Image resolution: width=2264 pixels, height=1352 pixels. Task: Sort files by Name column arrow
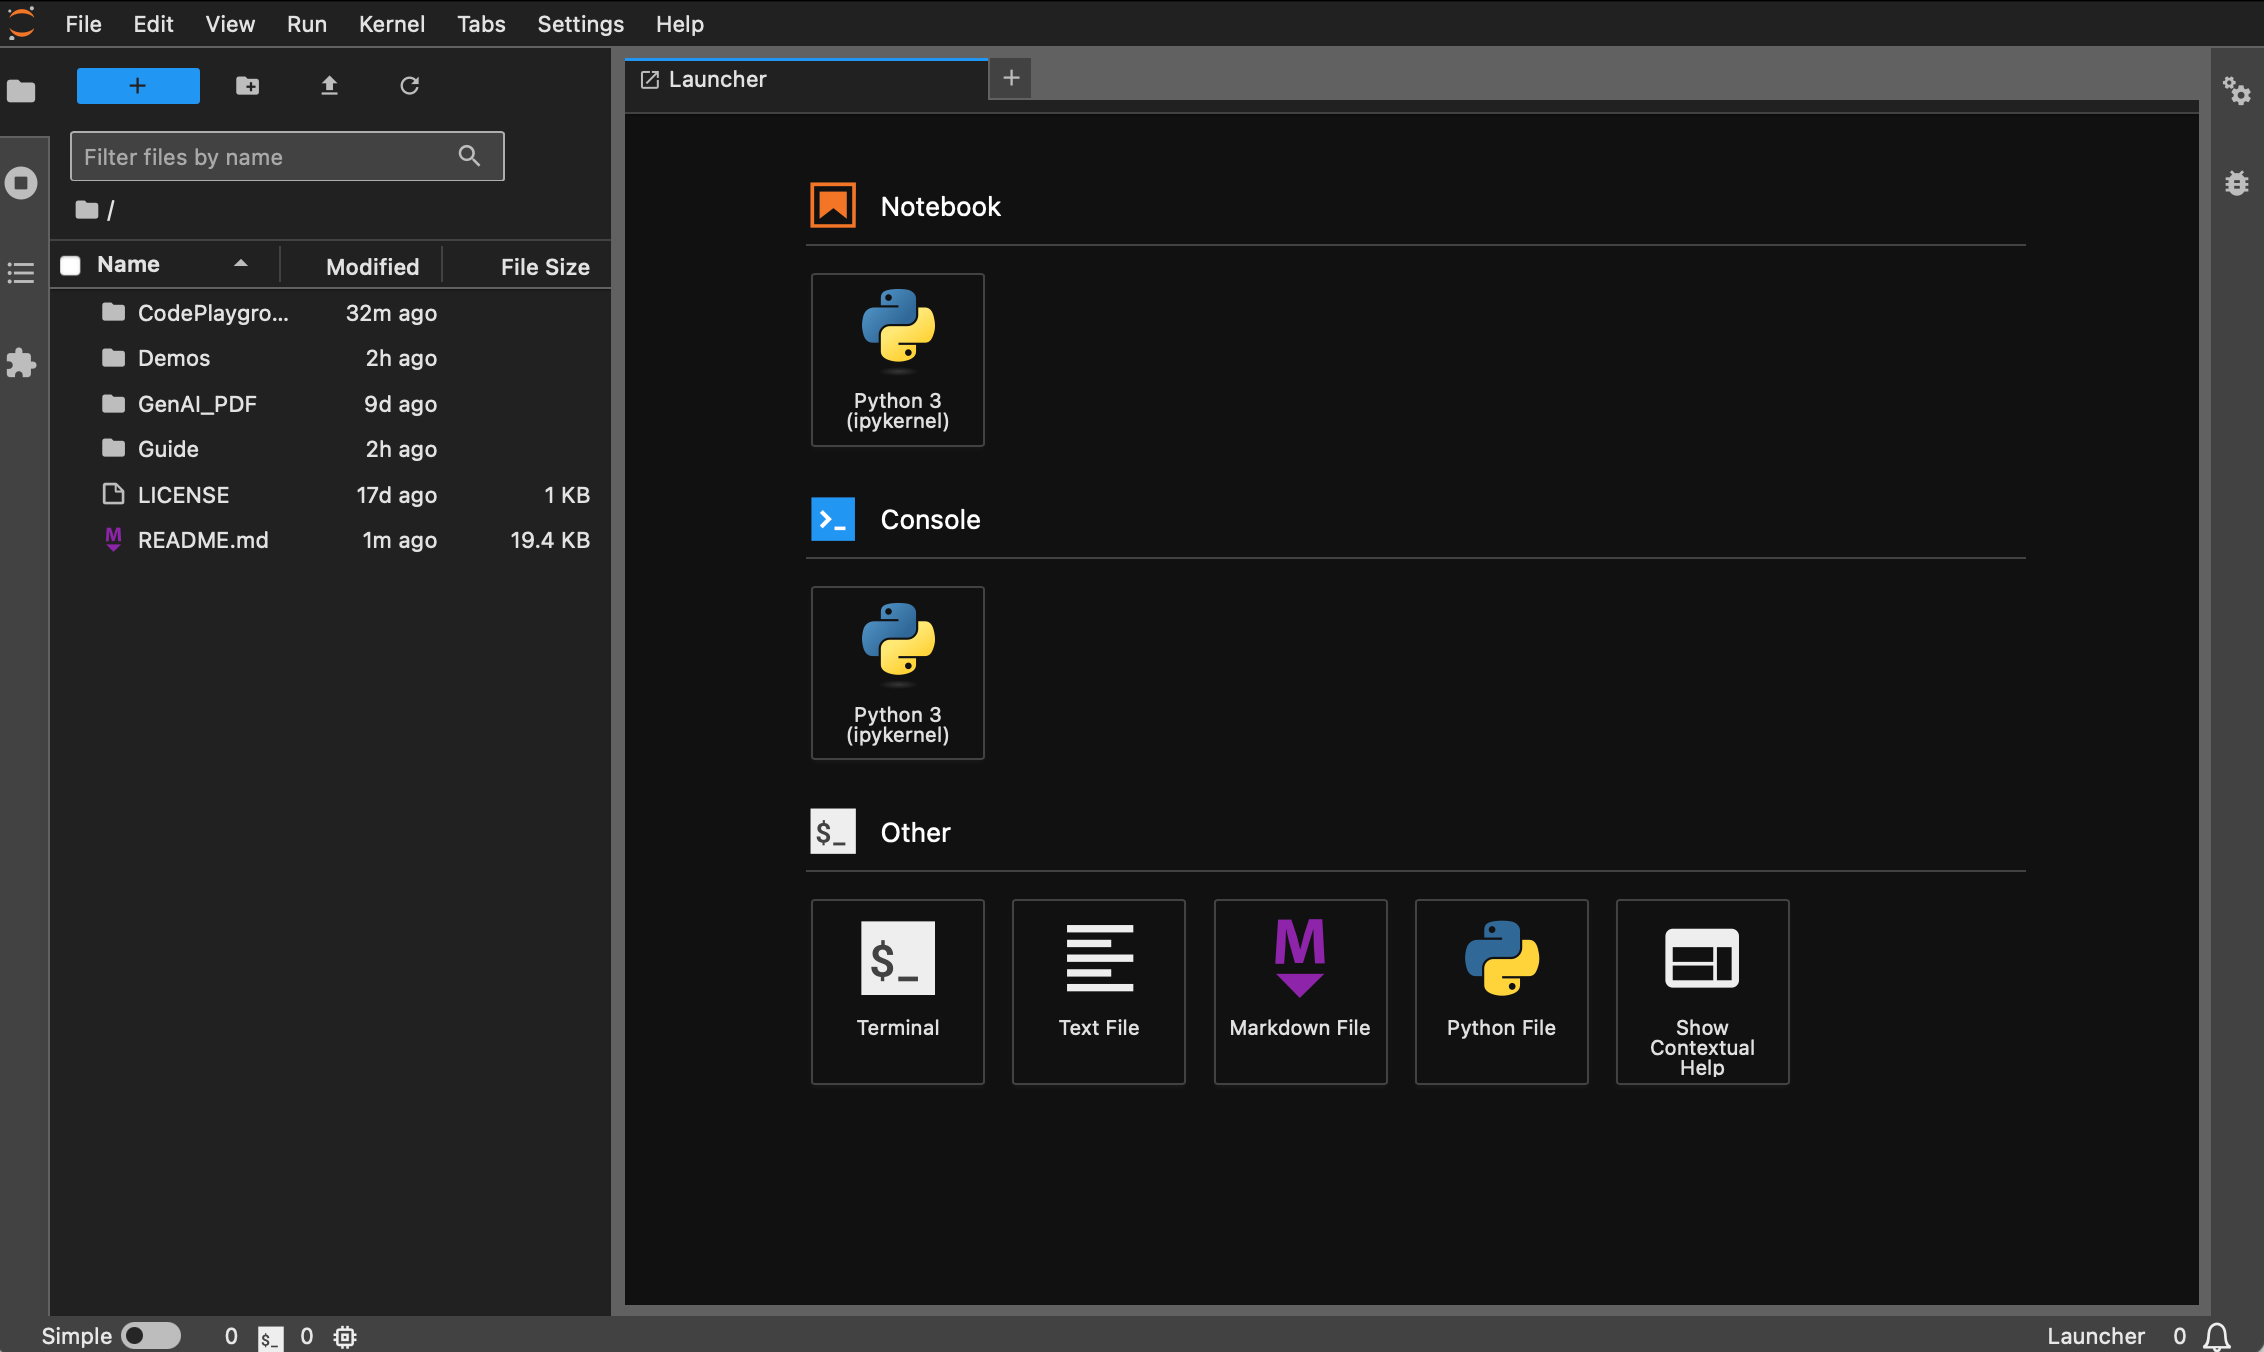[240, 264]
